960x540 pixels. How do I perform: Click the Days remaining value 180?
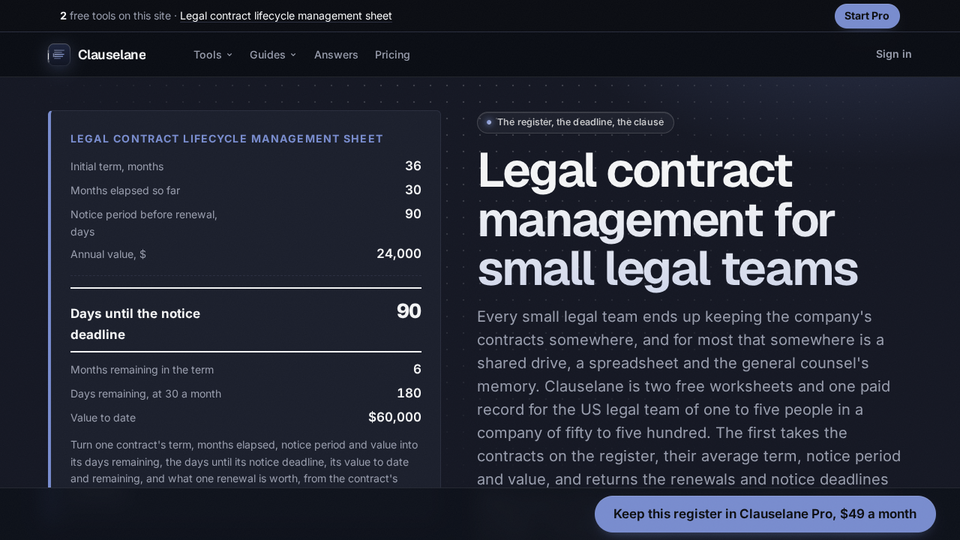[x=408, y=393]
